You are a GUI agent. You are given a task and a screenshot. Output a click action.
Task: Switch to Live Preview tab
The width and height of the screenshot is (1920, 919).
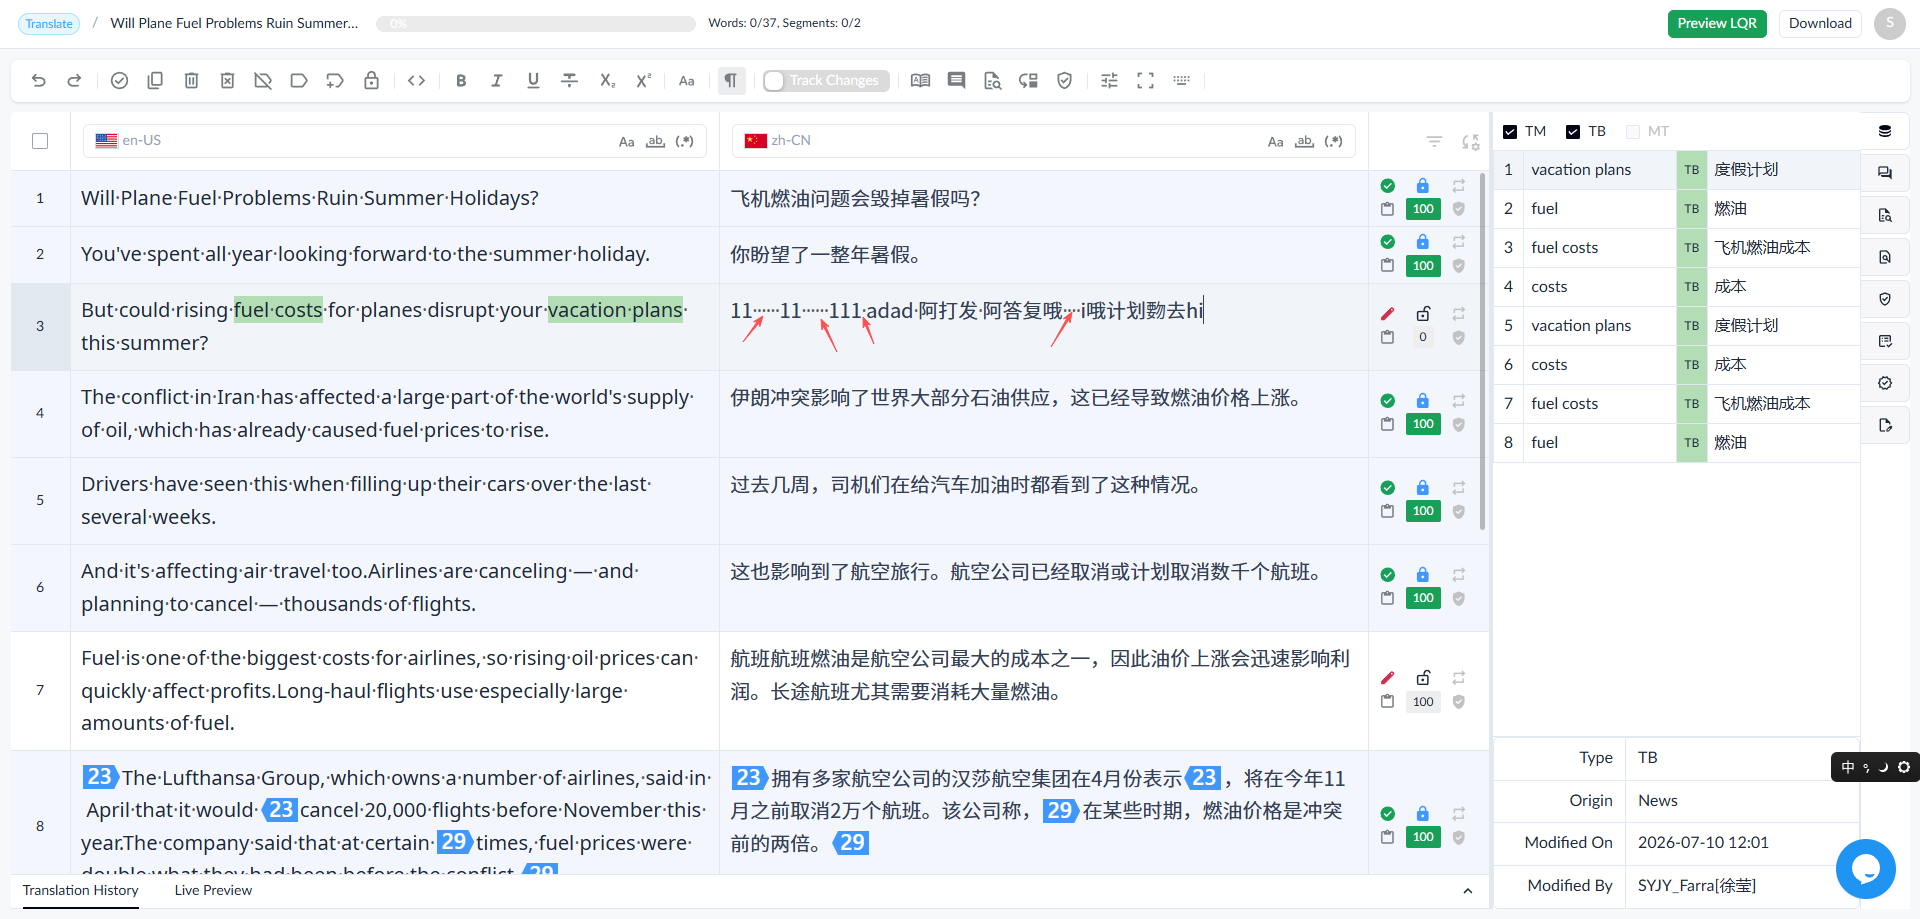pos(213,891)
